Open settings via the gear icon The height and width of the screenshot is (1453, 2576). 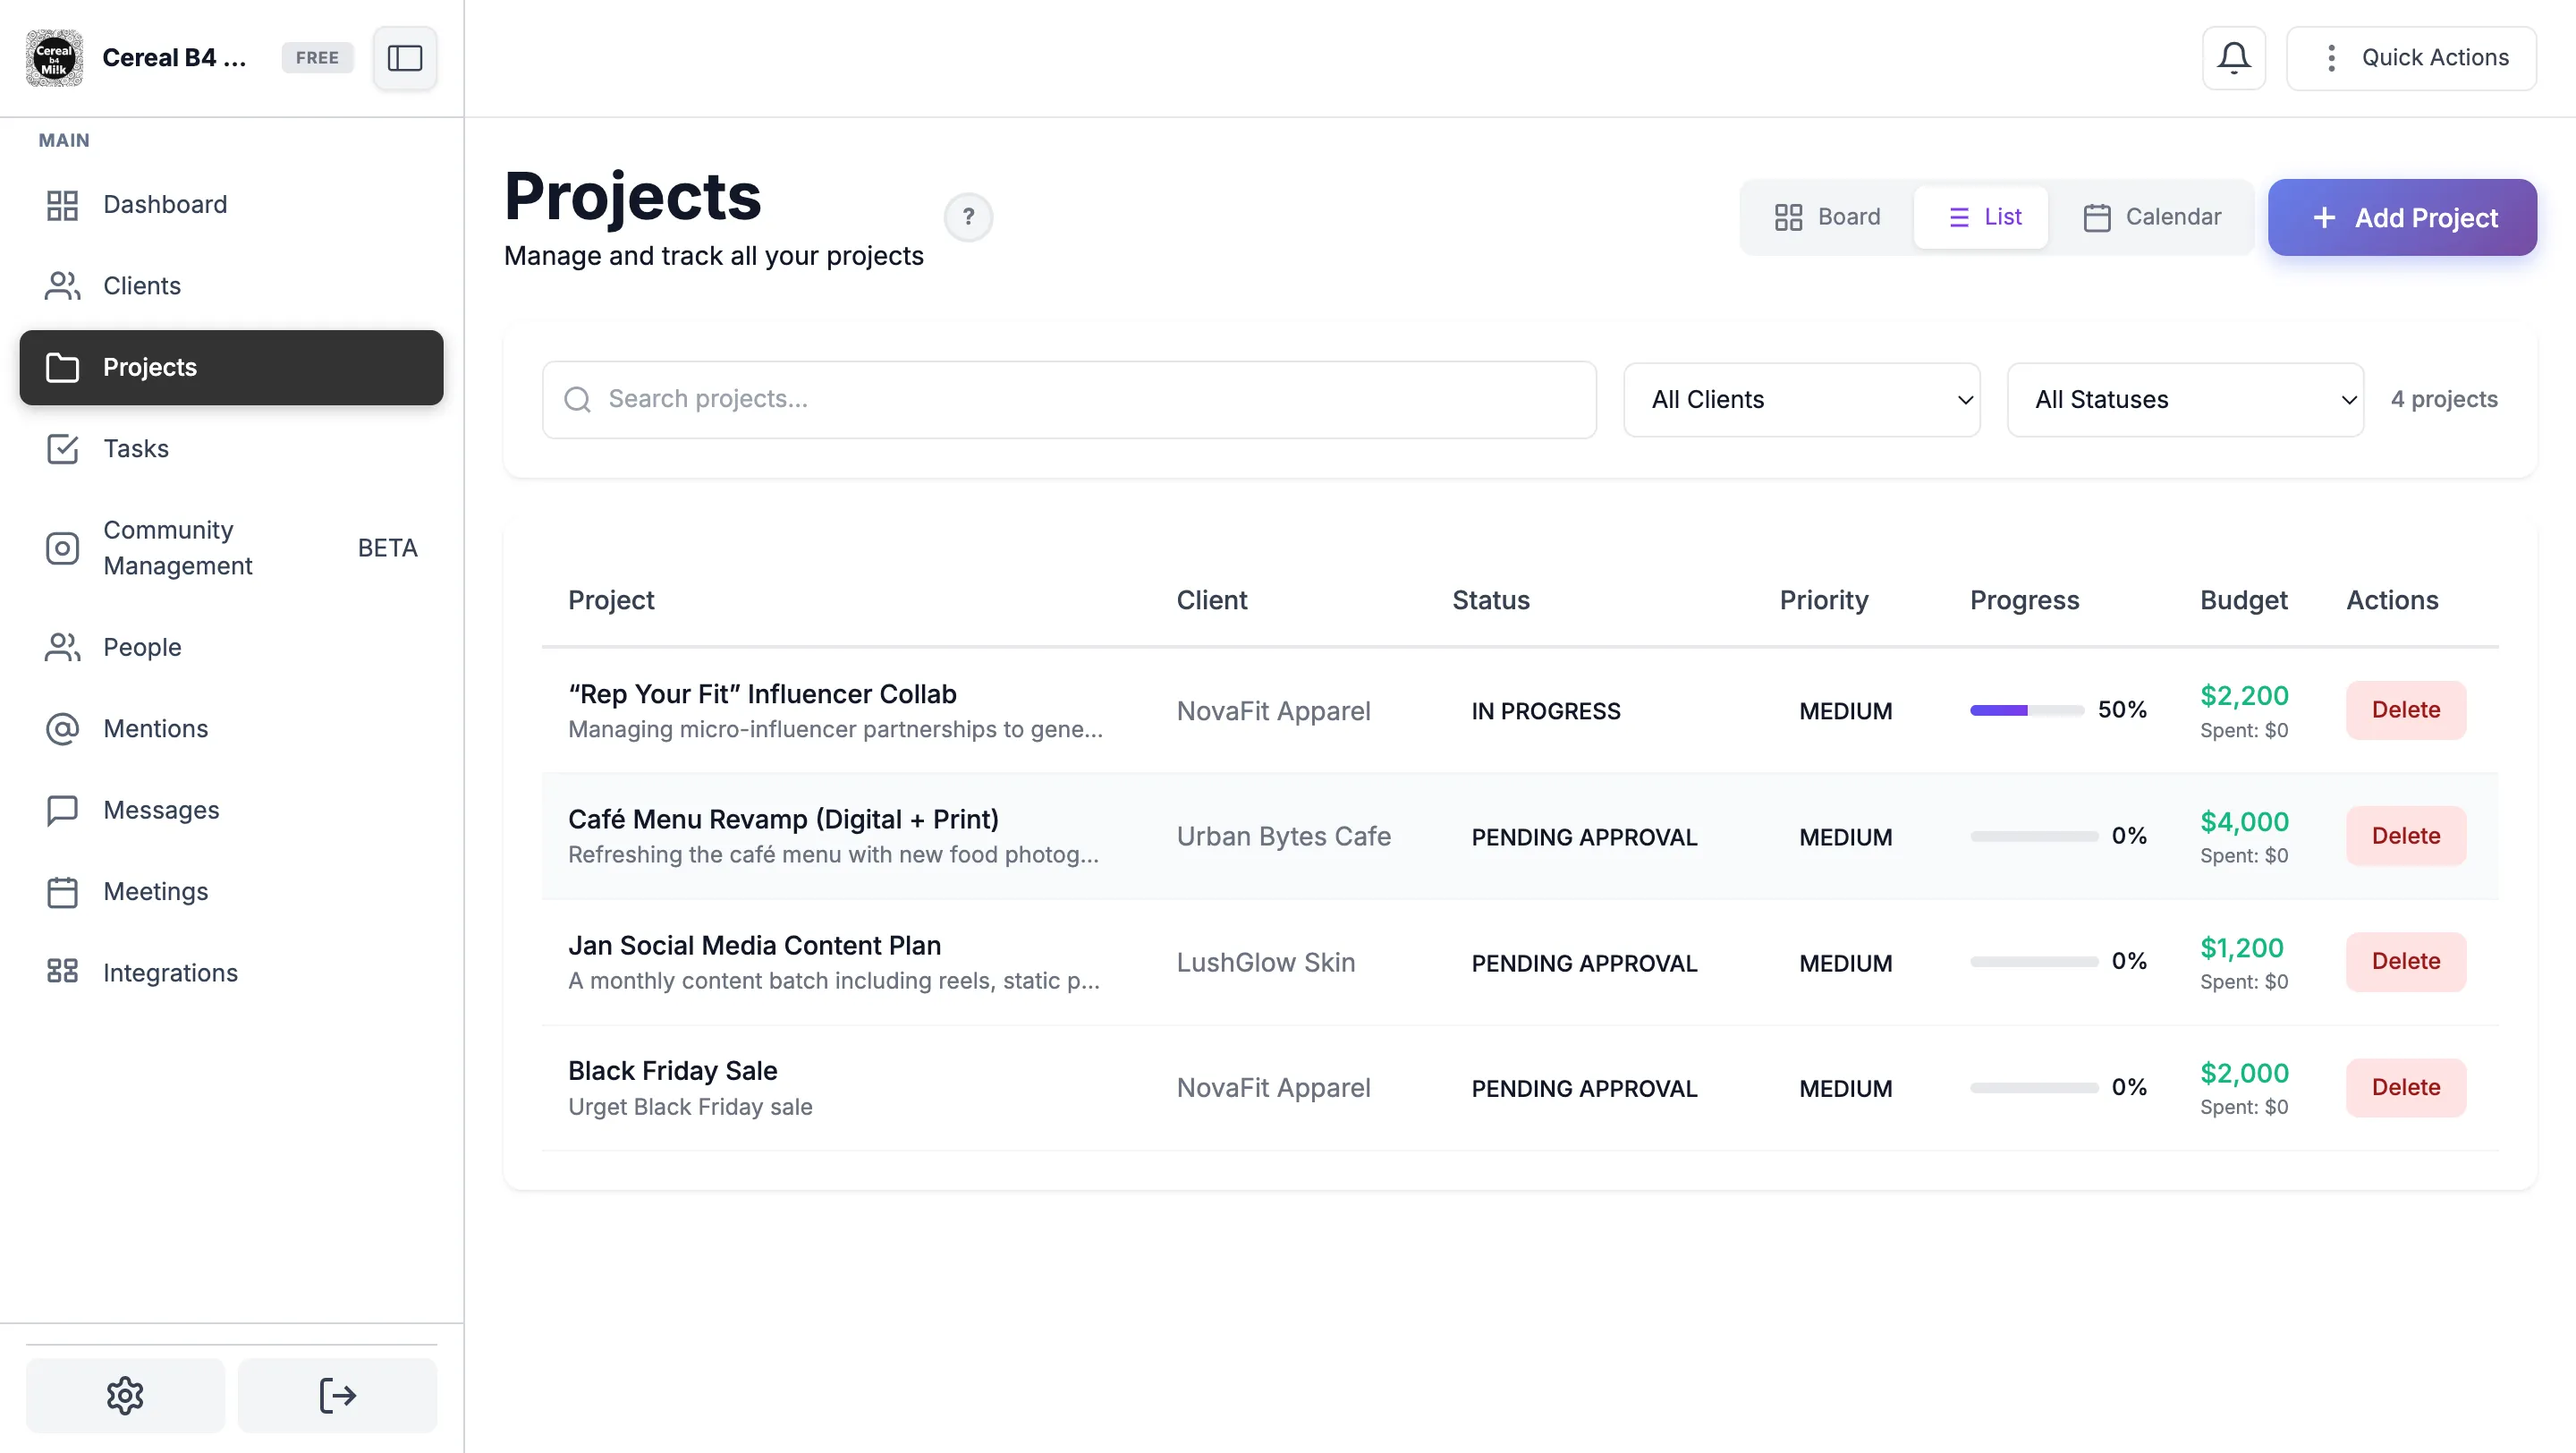tap(125, 1394)
